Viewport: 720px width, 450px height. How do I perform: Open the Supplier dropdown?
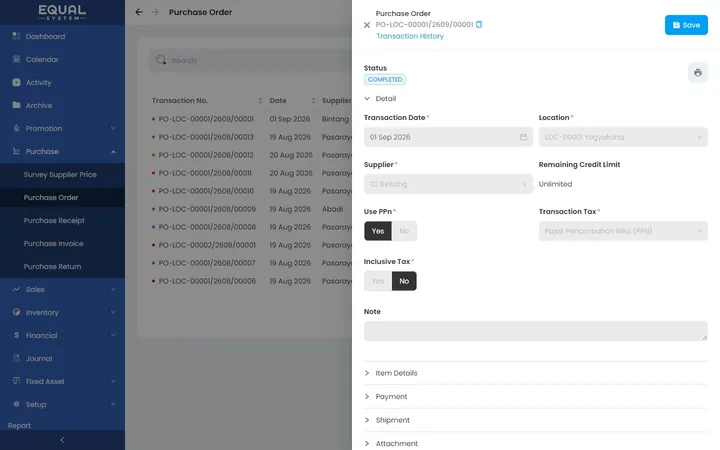[448, 184]
